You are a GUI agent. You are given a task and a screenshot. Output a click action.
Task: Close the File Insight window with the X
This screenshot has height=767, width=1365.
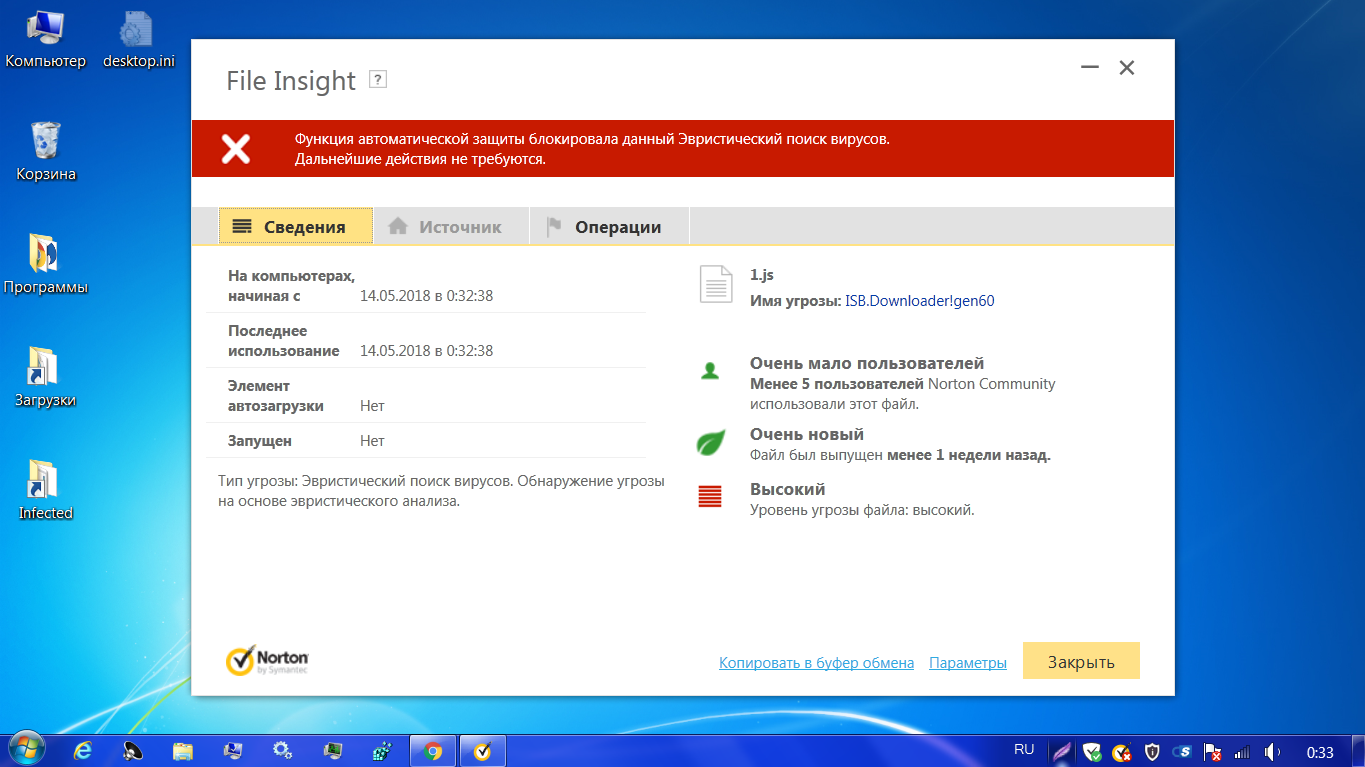[x=1127, y=68]
